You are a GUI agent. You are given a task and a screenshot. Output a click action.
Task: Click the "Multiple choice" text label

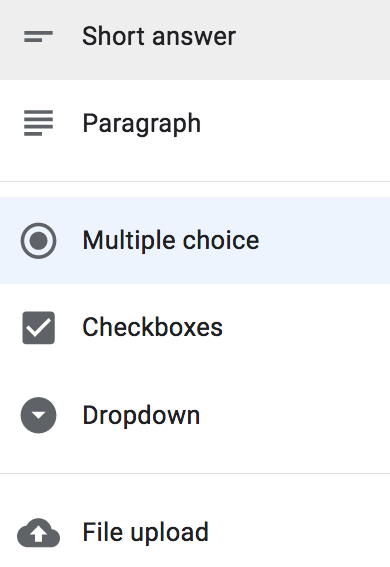[x=171, y=240]
